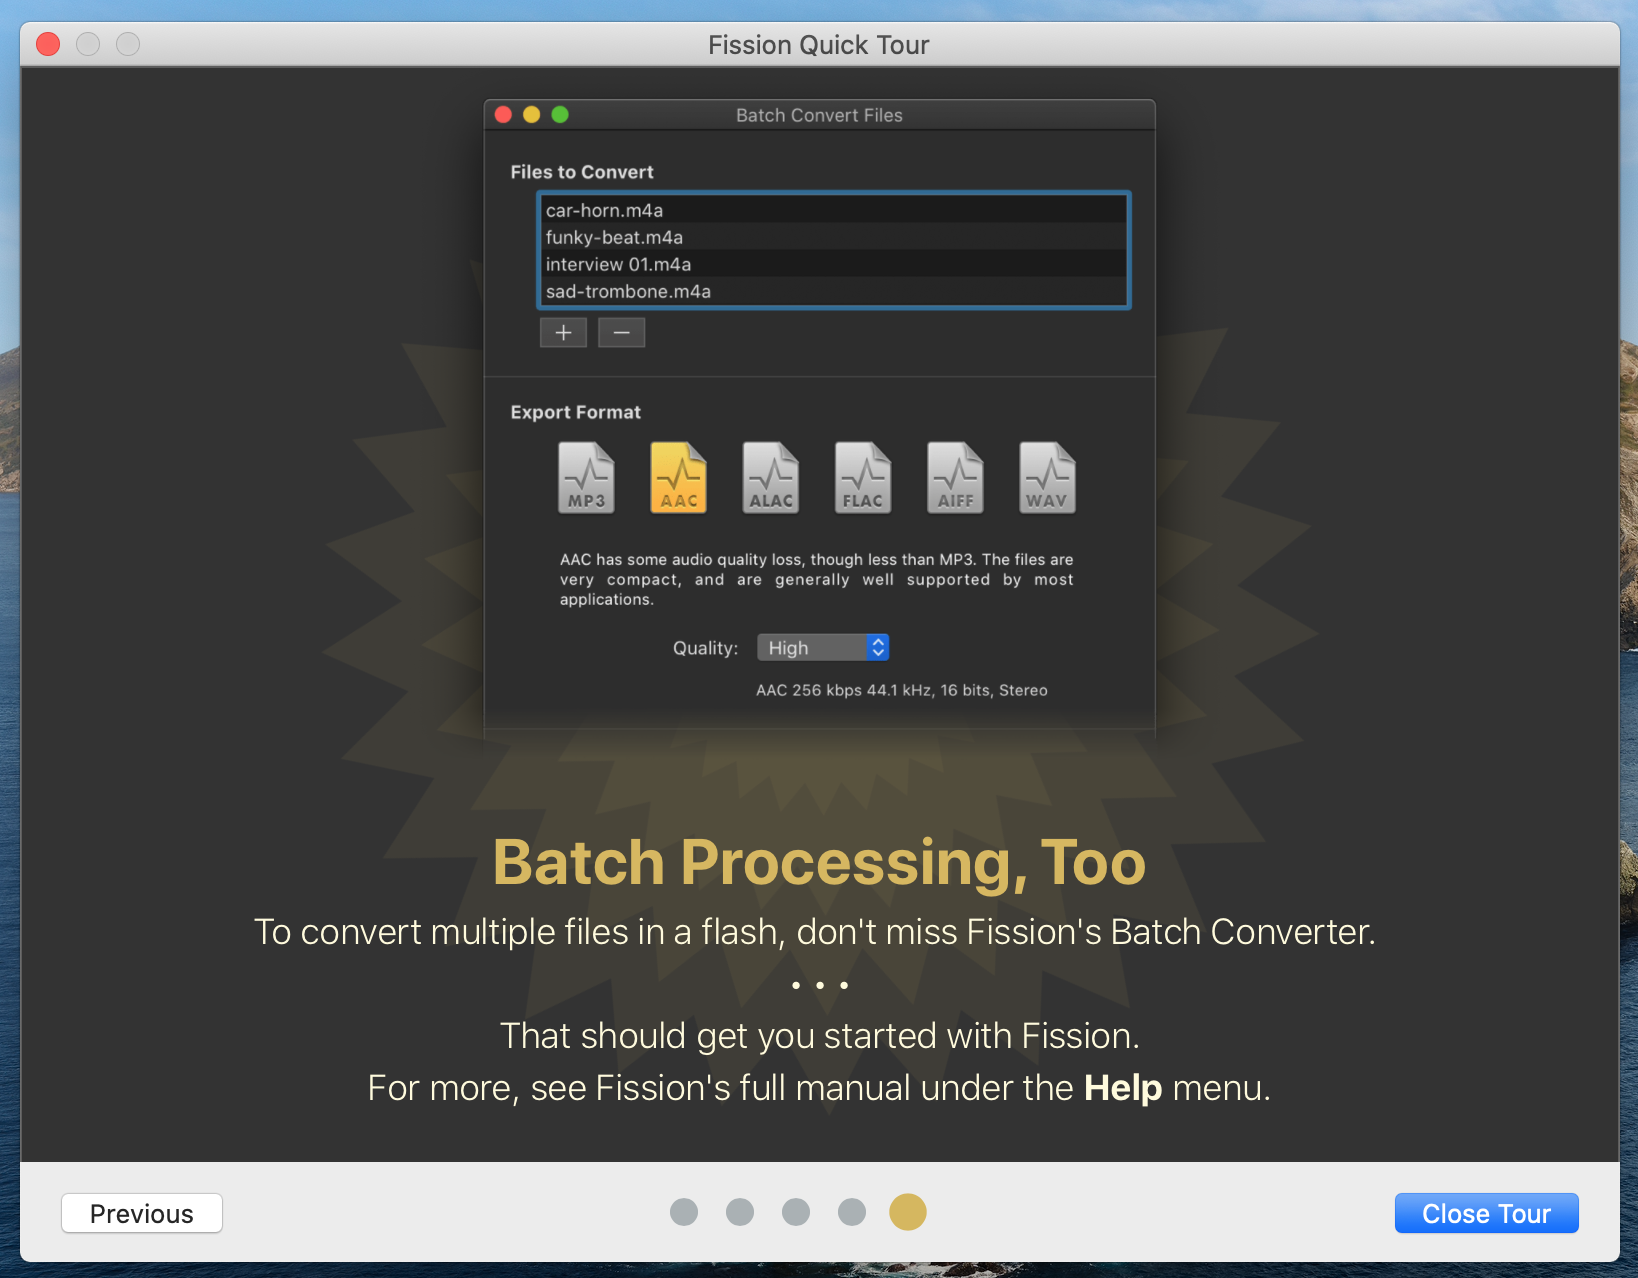Select sad-trombone.m4a in the file list
The image size is (1638, 1278).
[834, 291]
